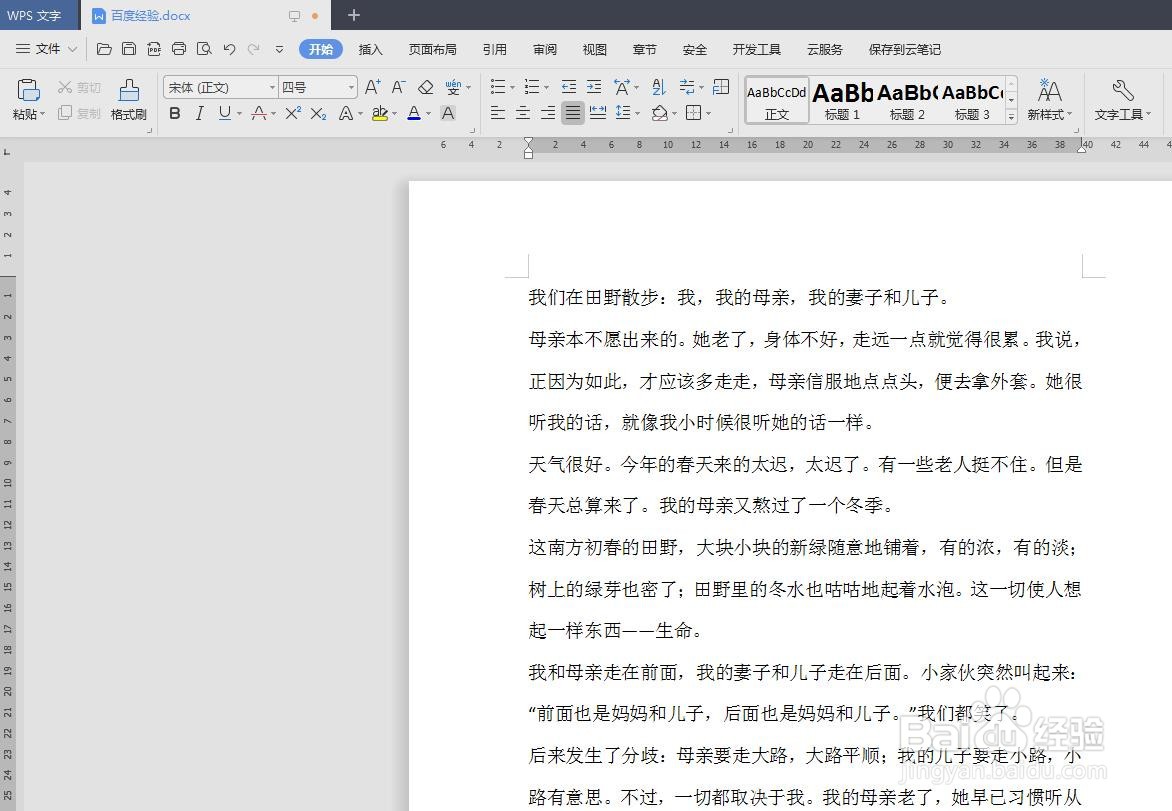This screenshot has width=1172, height=811.
Task: Open the 云服务 tab
Action: (824, 49)
